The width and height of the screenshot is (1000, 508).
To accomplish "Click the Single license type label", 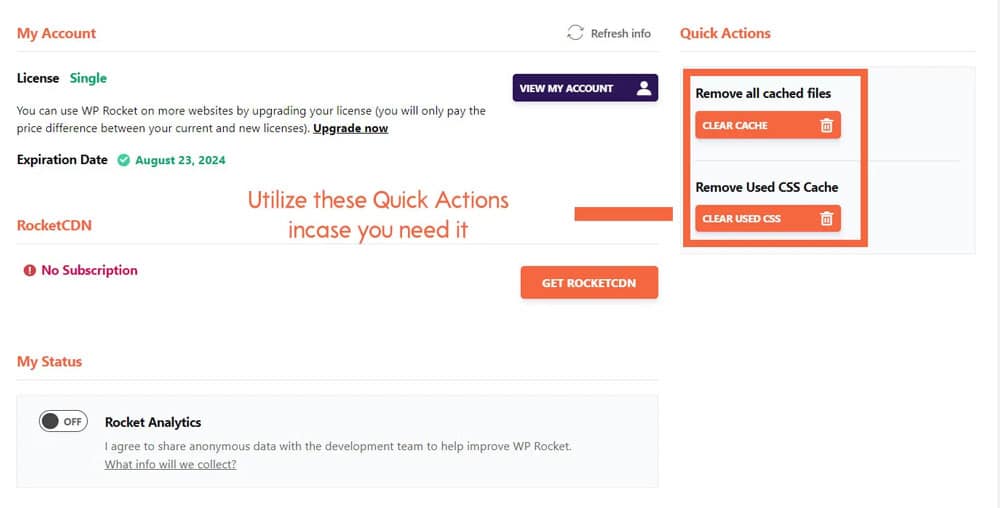I will 88,78.
